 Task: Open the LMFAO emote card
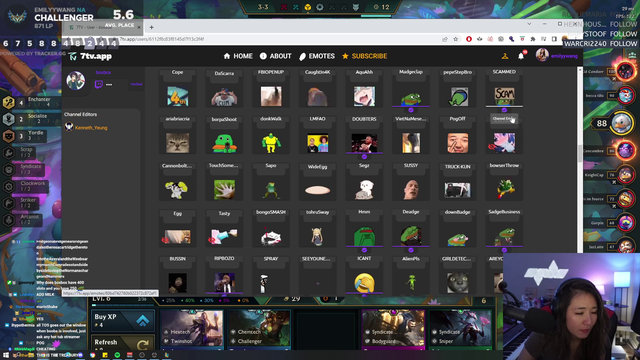318,136
